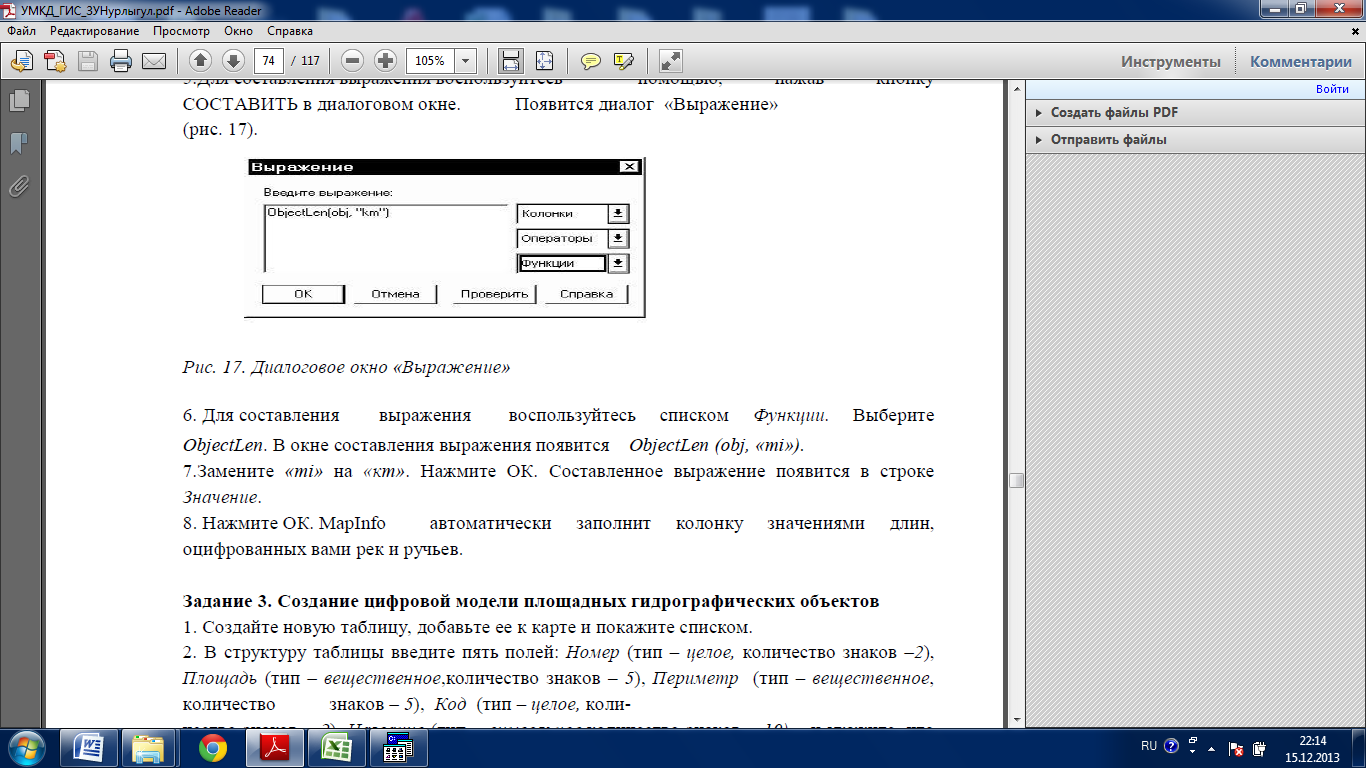Show hidden tray icons arrow

[x=1211, y=748]
